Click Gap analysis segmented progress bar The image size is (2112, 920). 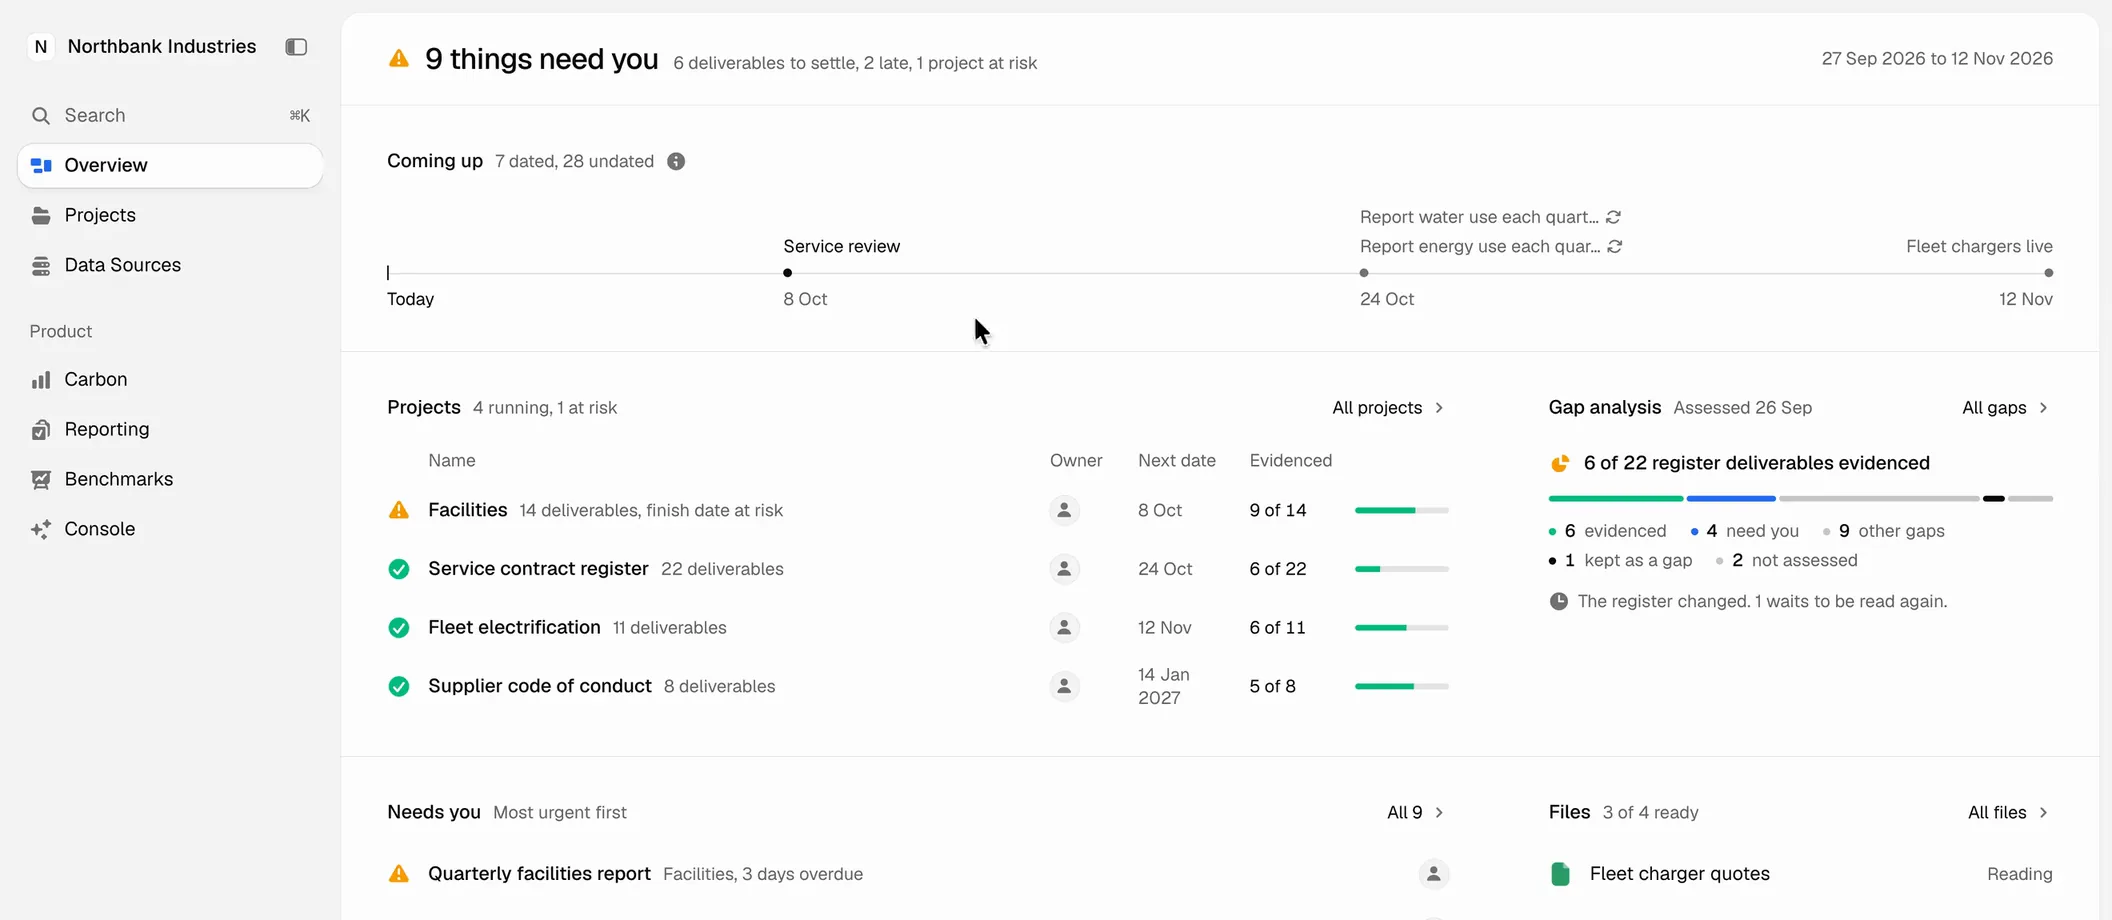(1800, 498)
